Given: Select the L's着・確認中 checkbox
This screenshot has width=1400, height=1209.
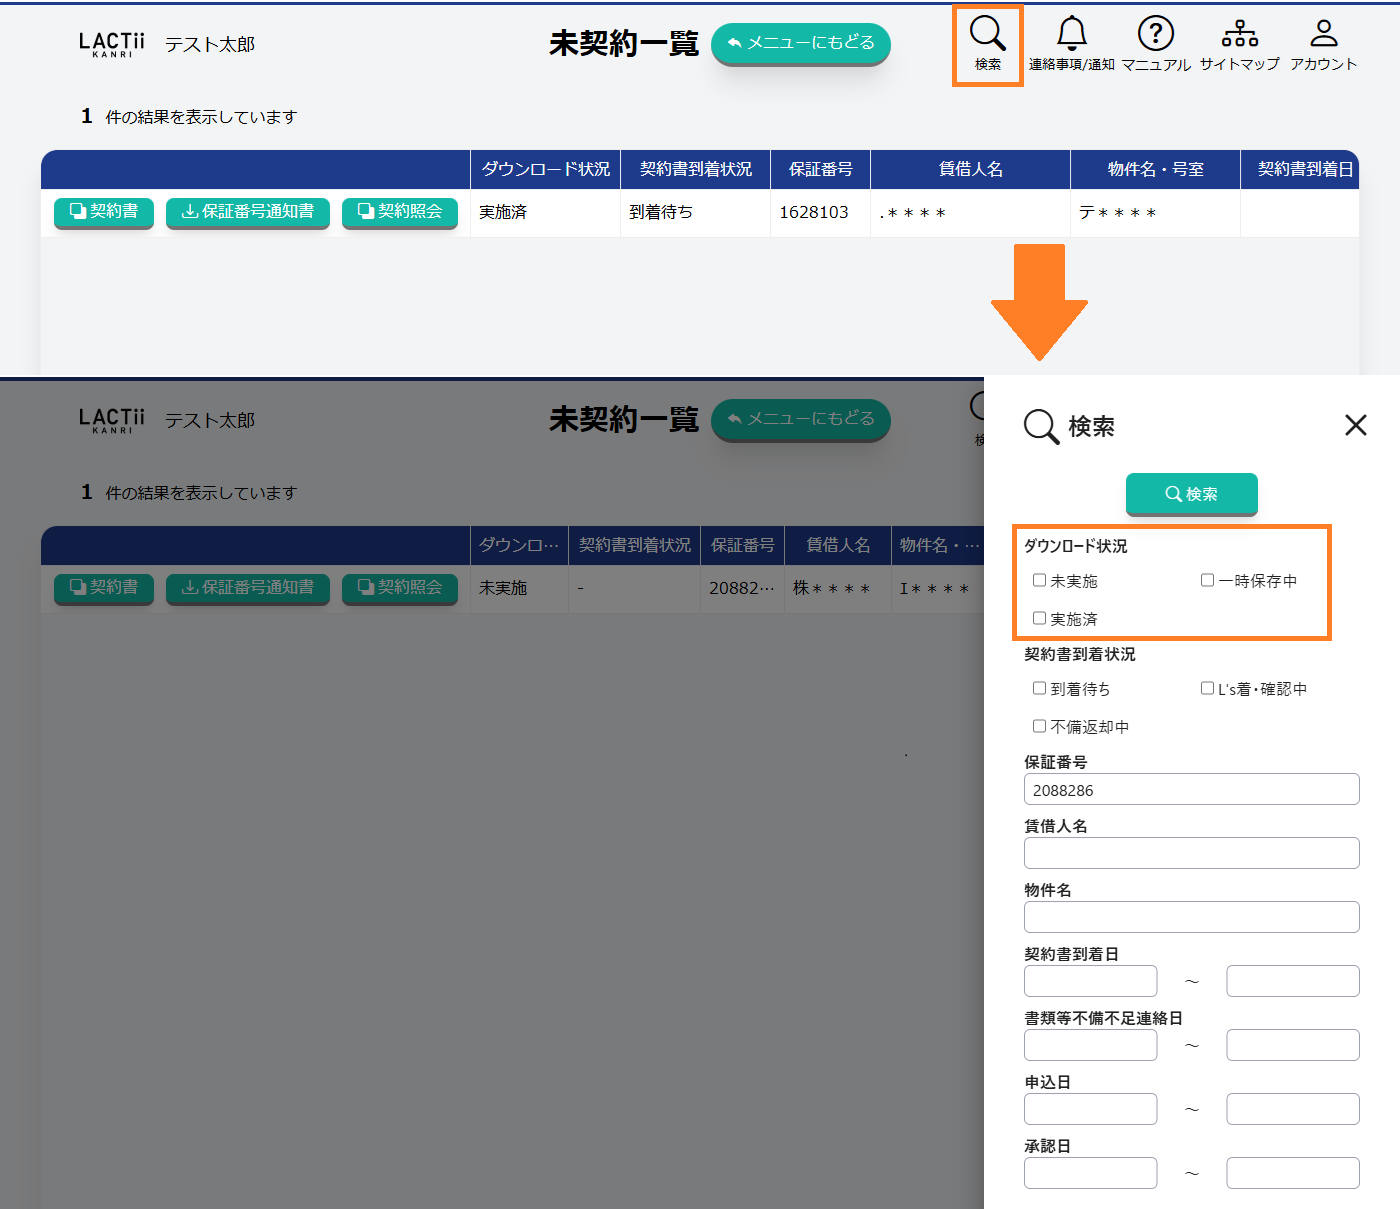Looking at the screenshot, I should [x=1207, y=688].
